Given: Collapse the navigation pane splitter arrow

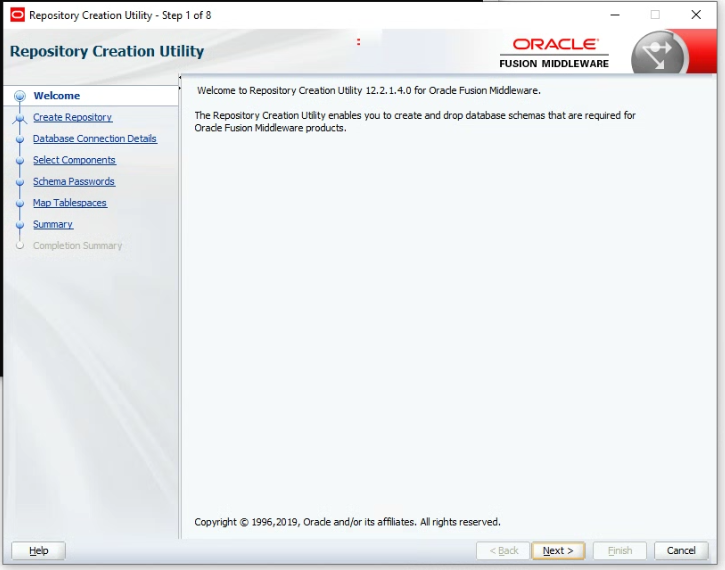Looking at the screenshot, I should point(180,78).
